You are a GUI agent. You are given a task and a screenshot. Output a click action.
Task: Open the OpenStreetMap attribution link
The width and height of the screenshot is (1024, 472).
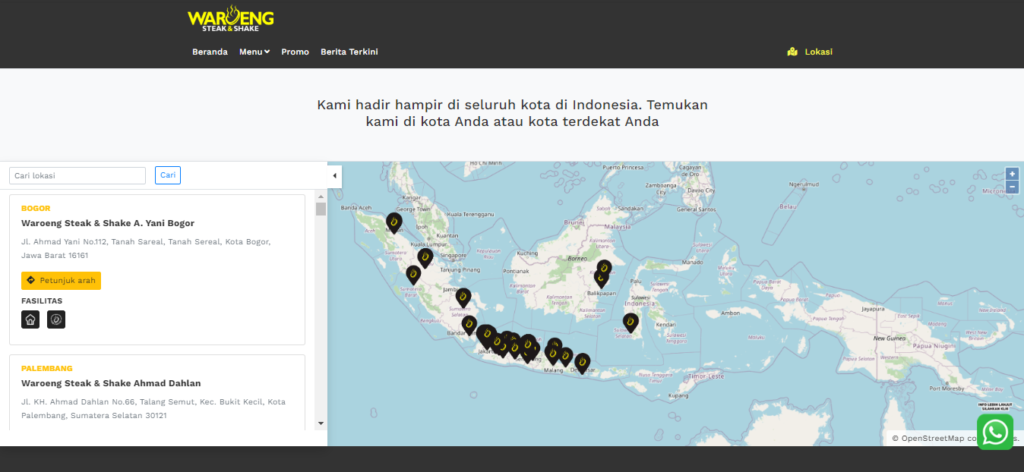pos(933,438)
